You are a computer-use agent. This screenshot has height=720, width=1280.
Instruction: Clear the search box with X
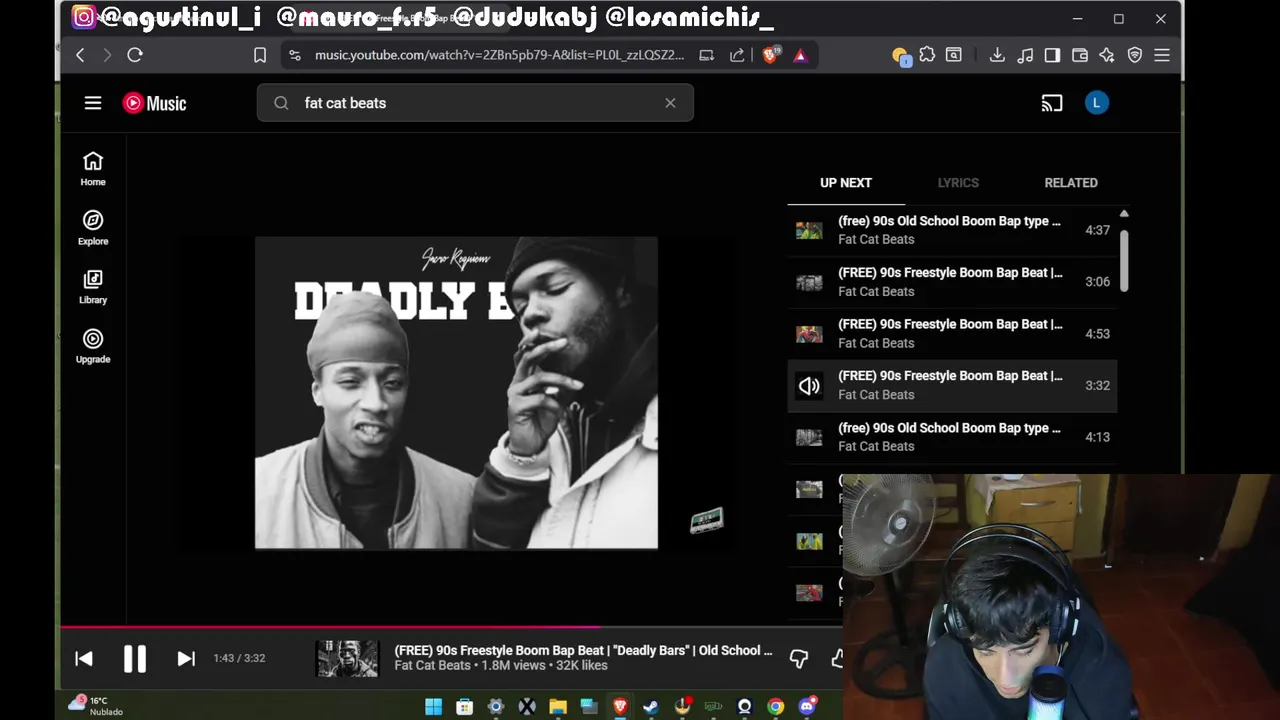click(x=670, y=103)
